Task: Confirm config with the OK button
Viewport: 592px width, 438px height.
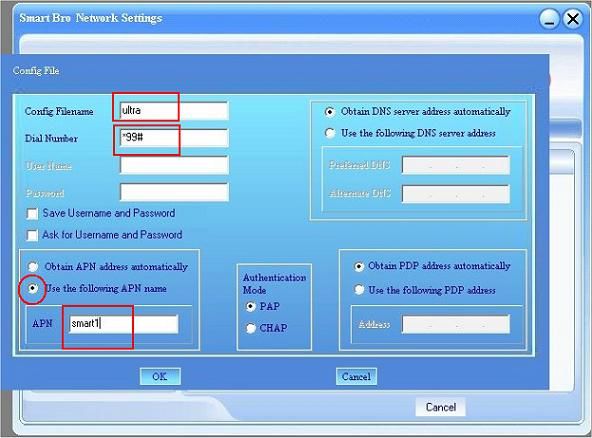Action: pos(160,376)
